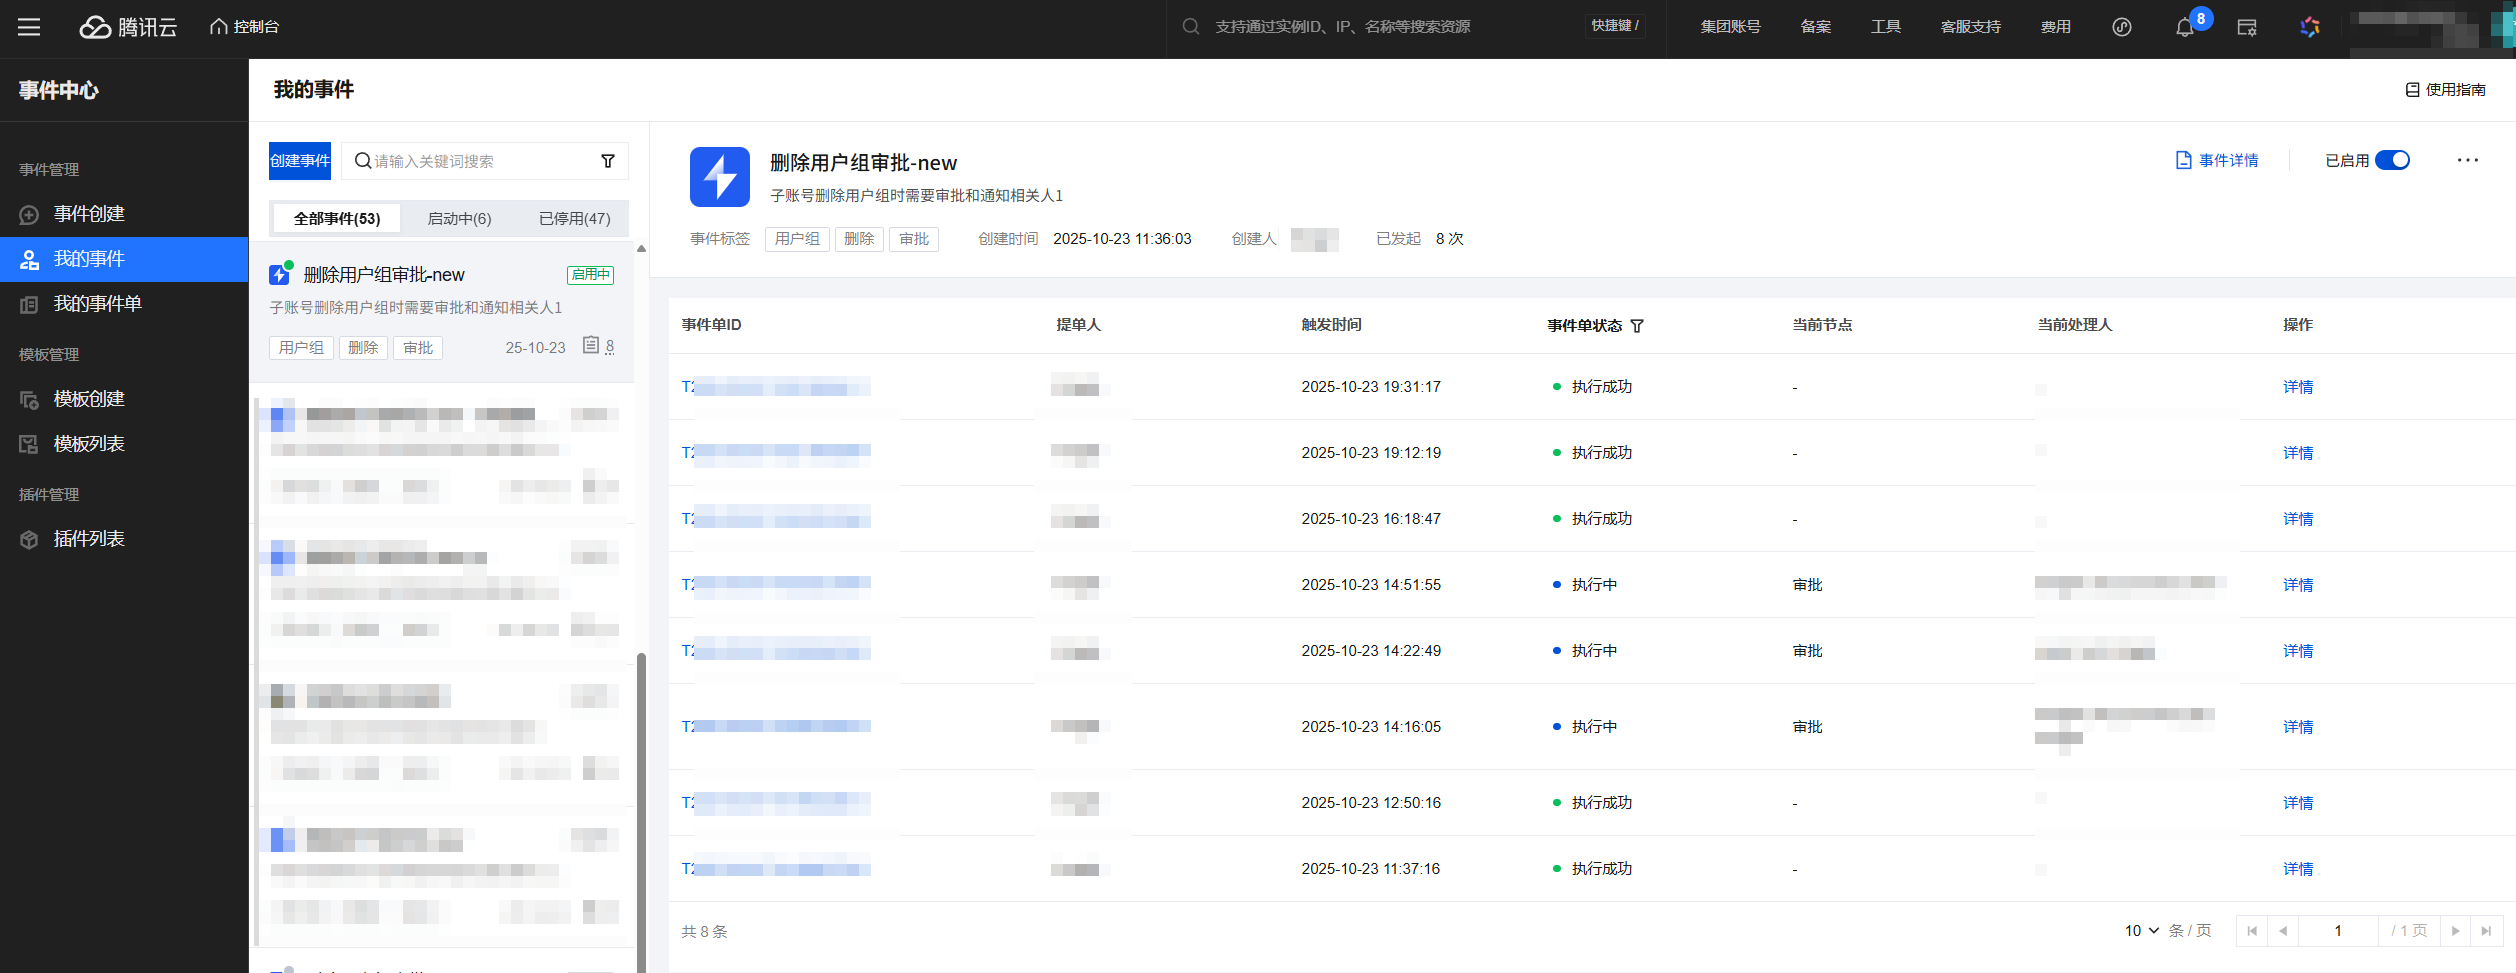Select 我的事件单 in the sidebar
The image size is (2516, 973).
(97, 304)
